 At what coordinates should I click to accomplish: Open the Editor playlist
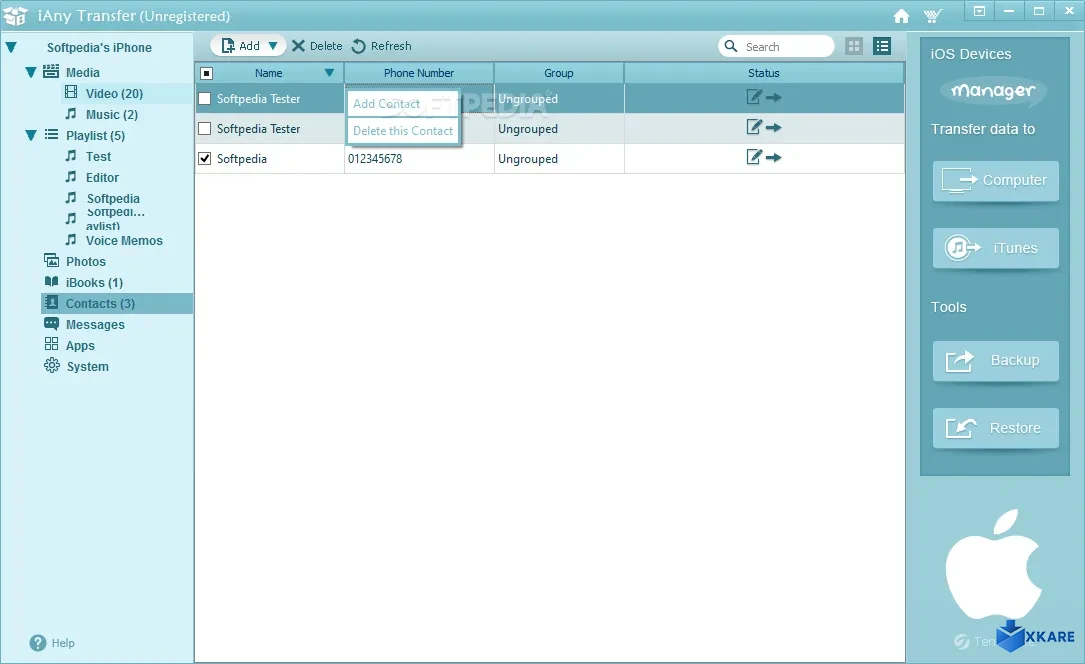pyautogui.click(x=102, y=178)
